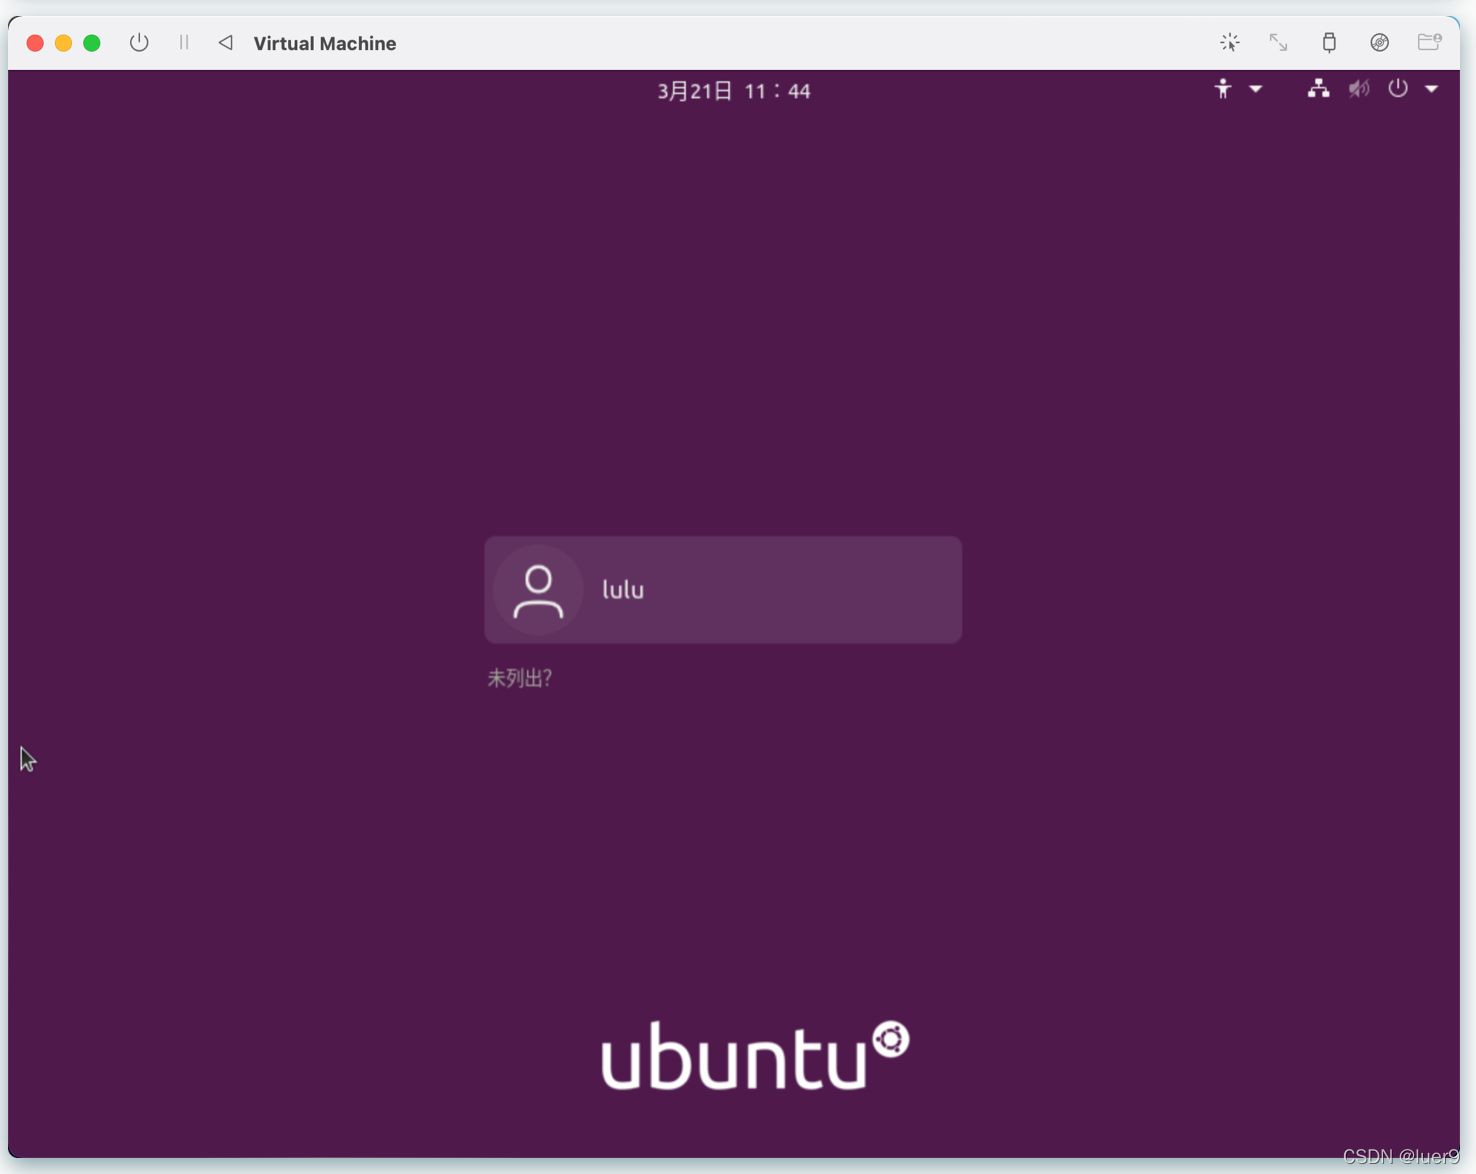Click the wired network status icon
This screenshot has width=1476, height=1174.
[1319, 89]
